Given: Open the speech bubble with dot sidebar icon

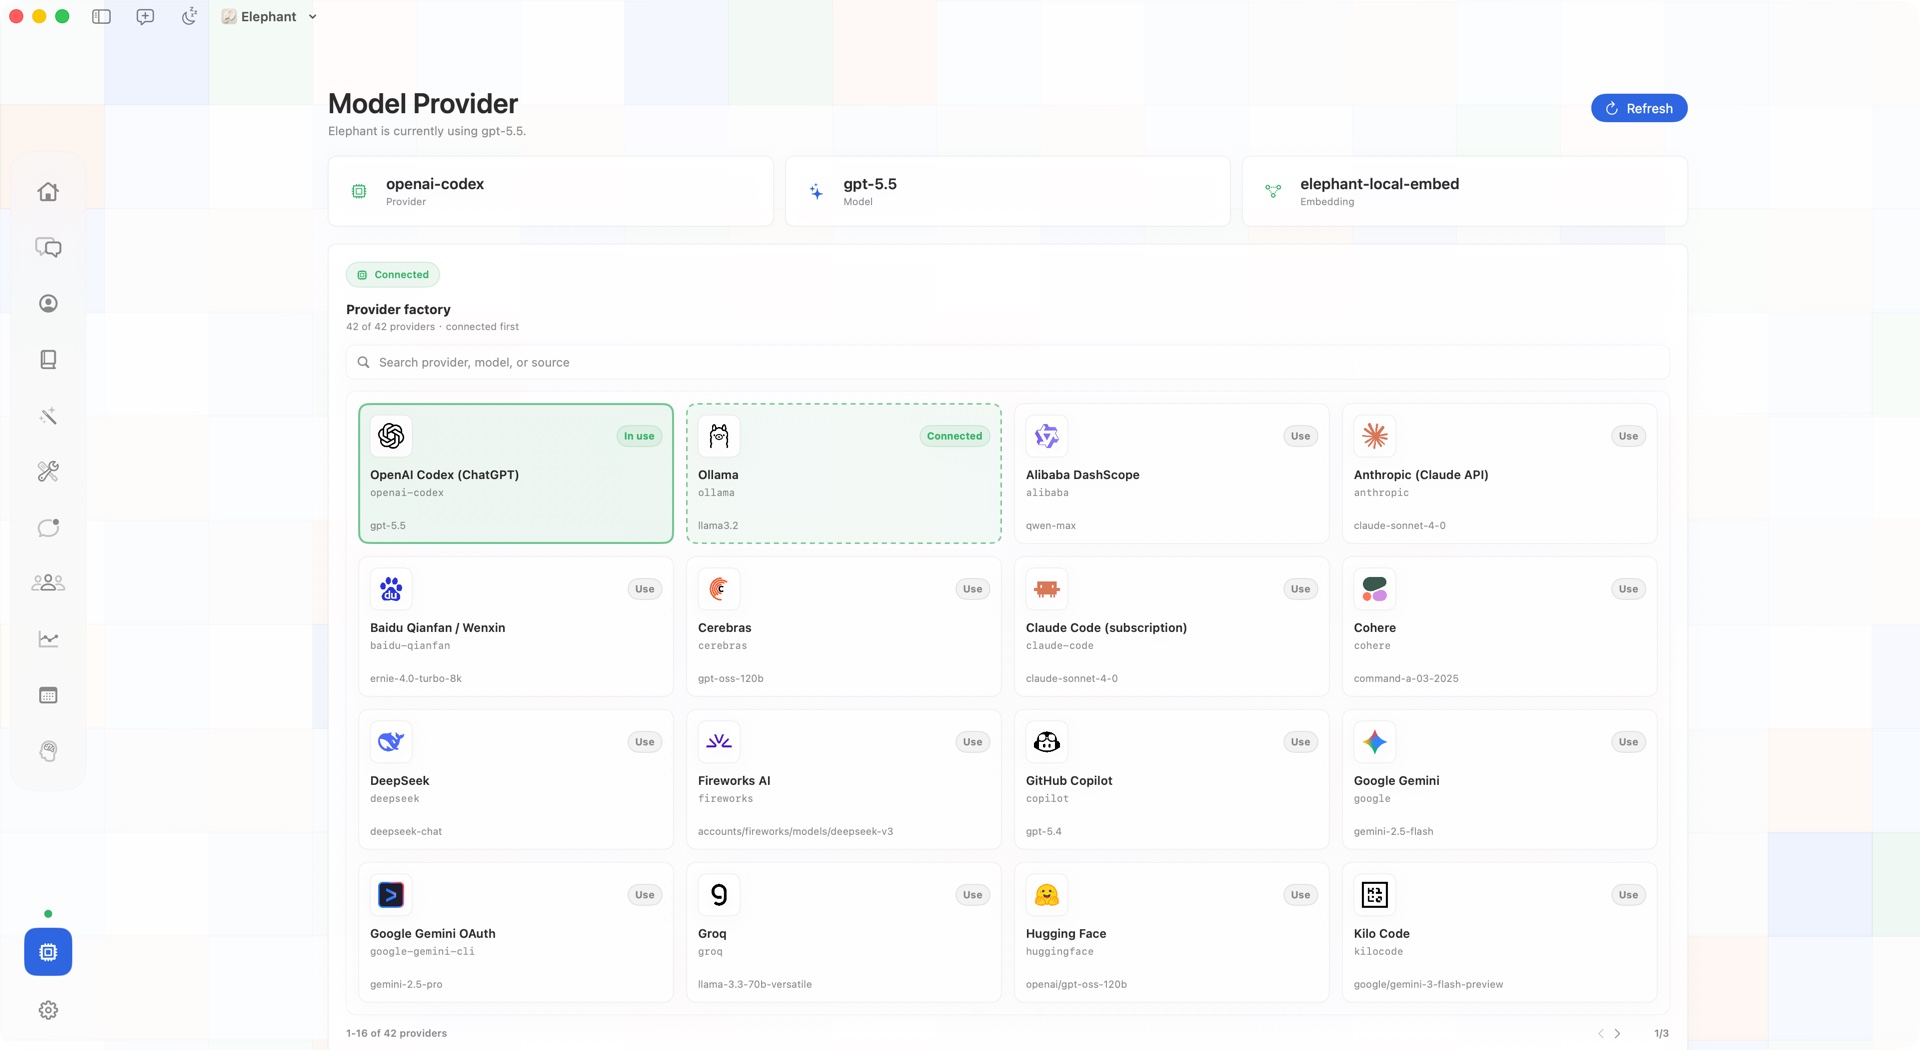Looking at the screenshot, I should coord(48,527).
